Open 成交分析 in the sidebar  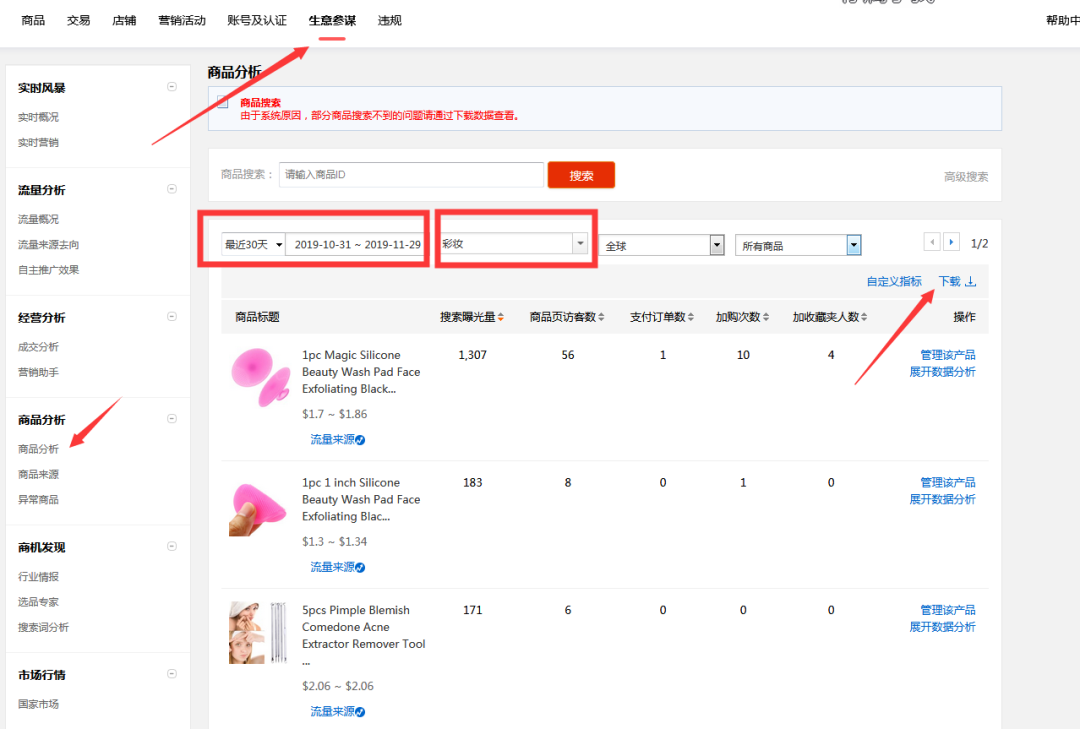coord(39,347)
